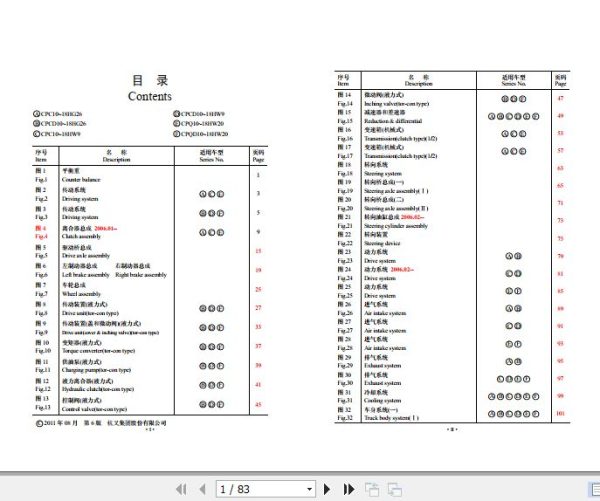Click page number '1' for Fig.1
Image resolution: width=600 pixels, height=501 pixels.
point(258,175)
